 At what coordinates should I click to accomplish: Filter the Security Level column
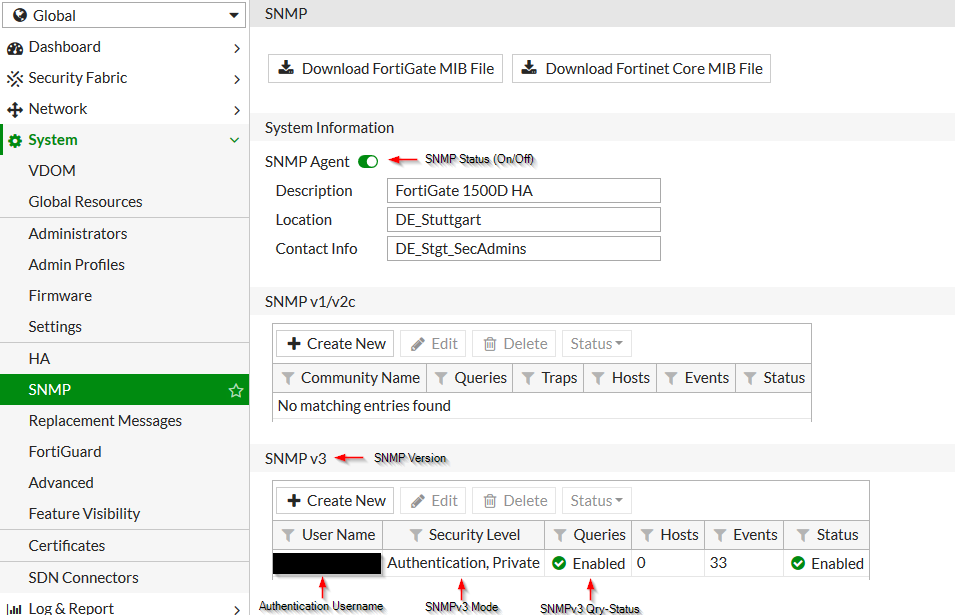coord(416,535)
